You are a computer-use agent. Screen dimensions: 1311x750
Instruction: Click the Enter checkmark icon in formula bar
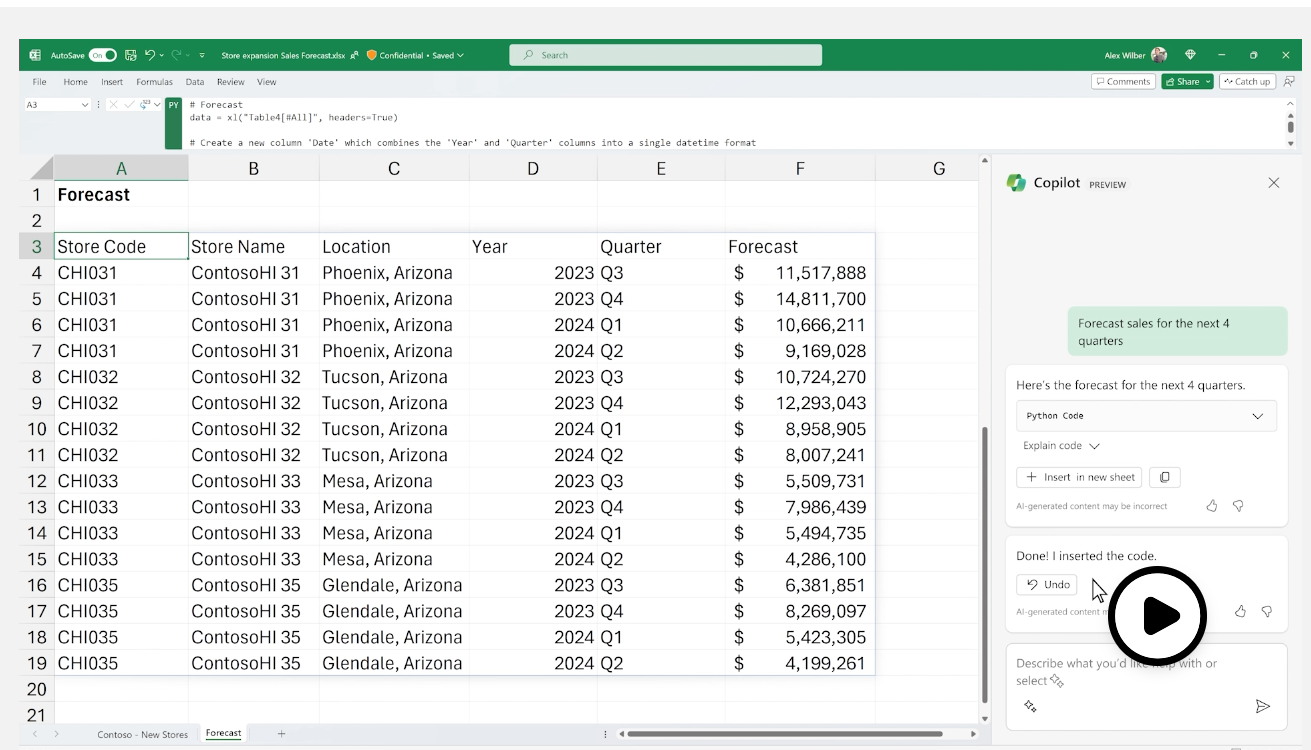coord(129,104)
